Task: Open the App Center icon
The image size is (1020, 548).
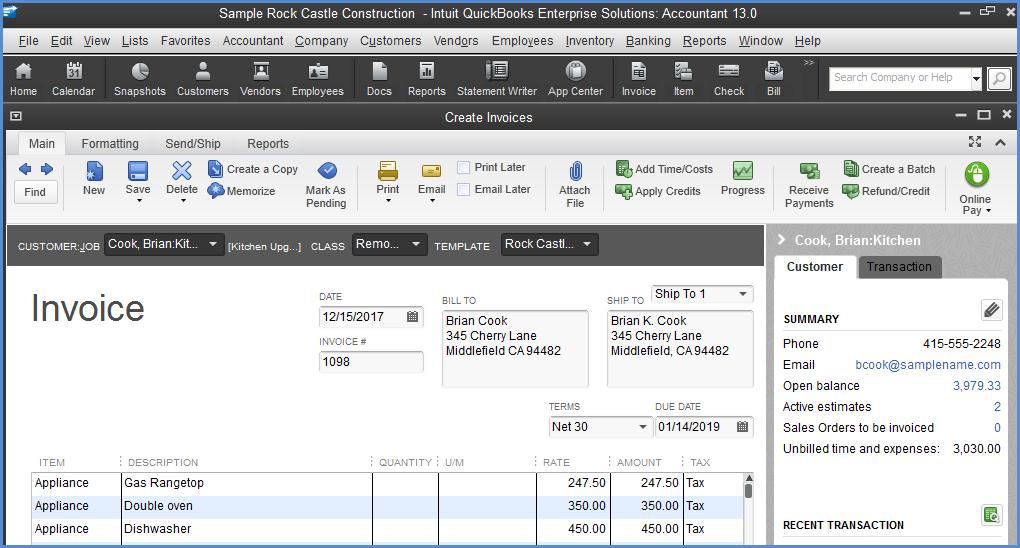Action: (x=575, y=79)
